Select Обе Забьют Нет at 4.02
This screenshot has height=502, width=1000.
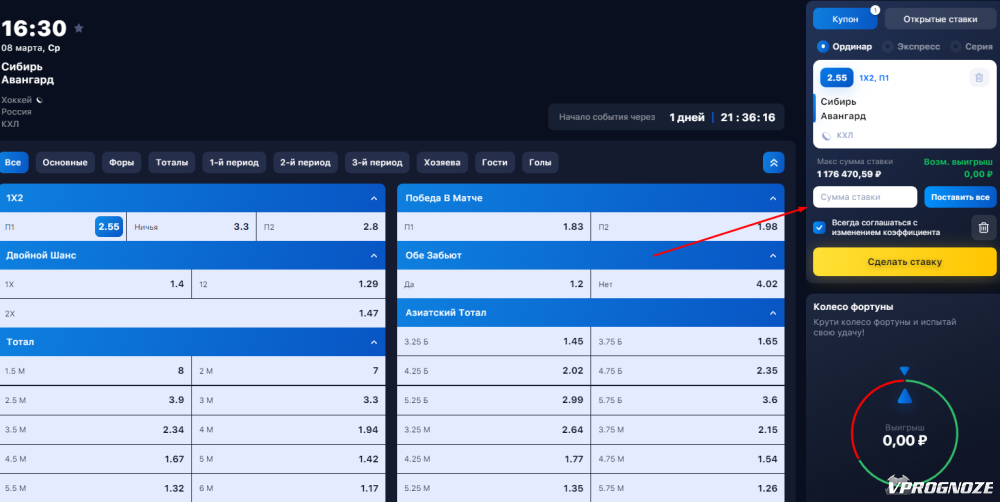click(688, 284)
